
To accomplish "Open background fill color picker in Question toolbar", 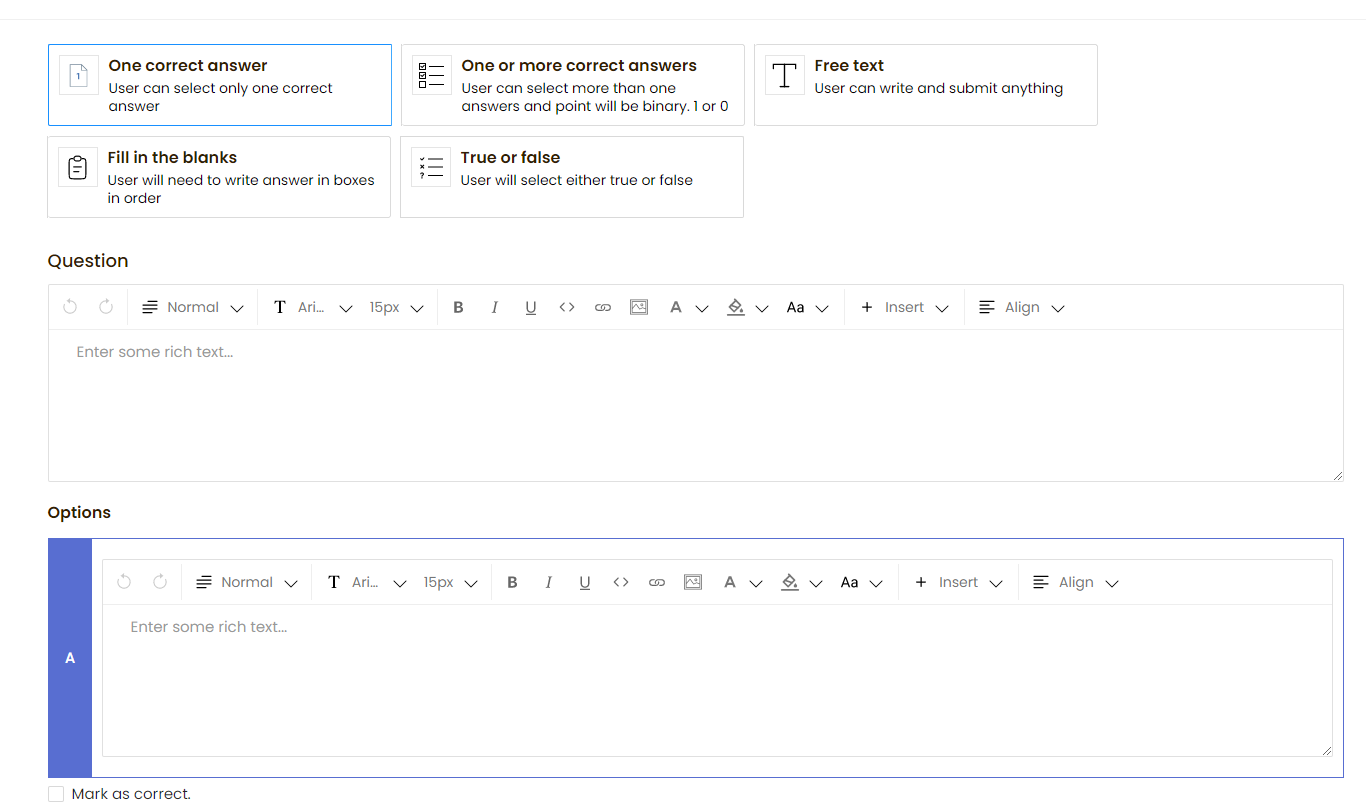I will [746, 308].
